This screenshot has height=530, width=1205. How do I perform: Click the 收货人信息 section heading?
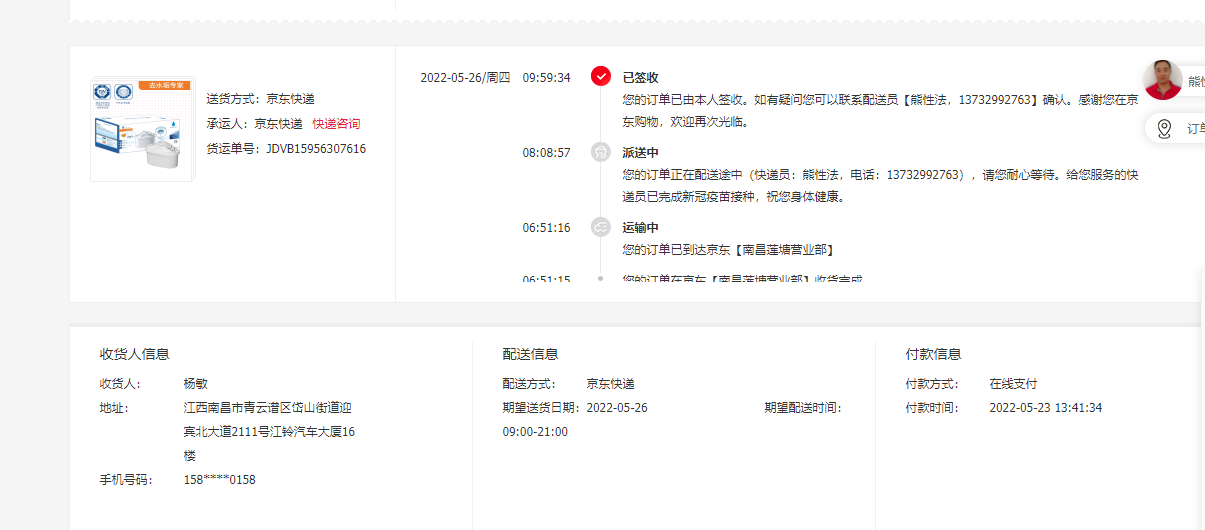(x=134, y=354)
